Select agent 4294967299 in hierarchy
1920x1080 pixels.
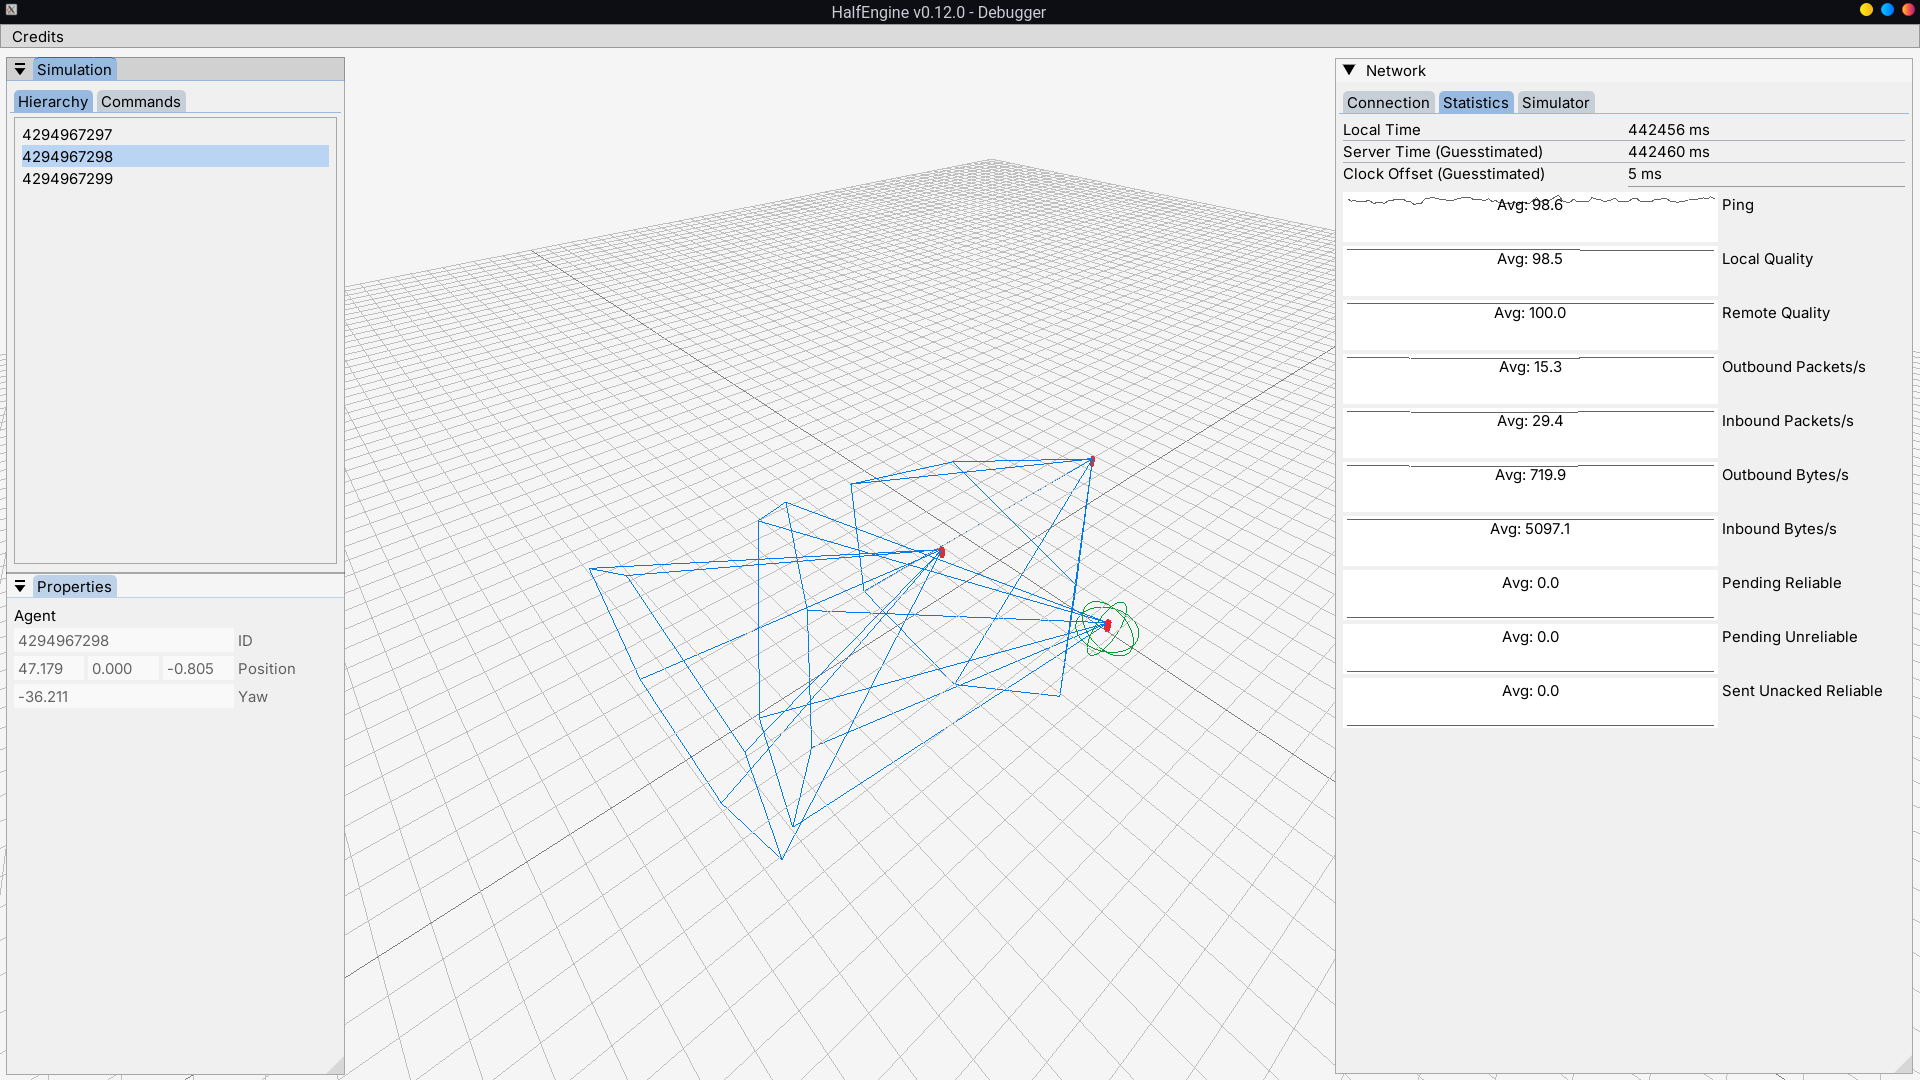click(175, 179)
